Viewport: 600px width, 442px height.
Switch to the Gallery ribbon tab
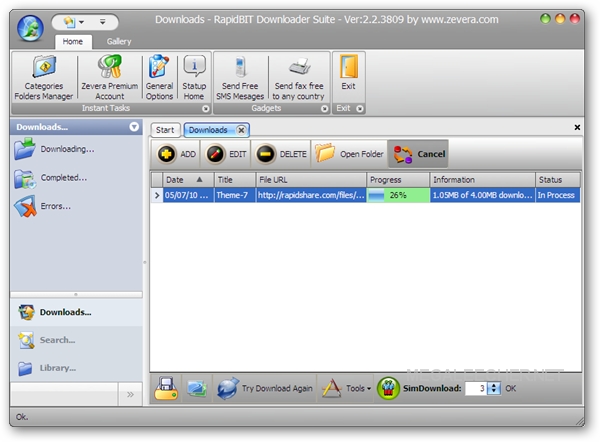point(119,41)
